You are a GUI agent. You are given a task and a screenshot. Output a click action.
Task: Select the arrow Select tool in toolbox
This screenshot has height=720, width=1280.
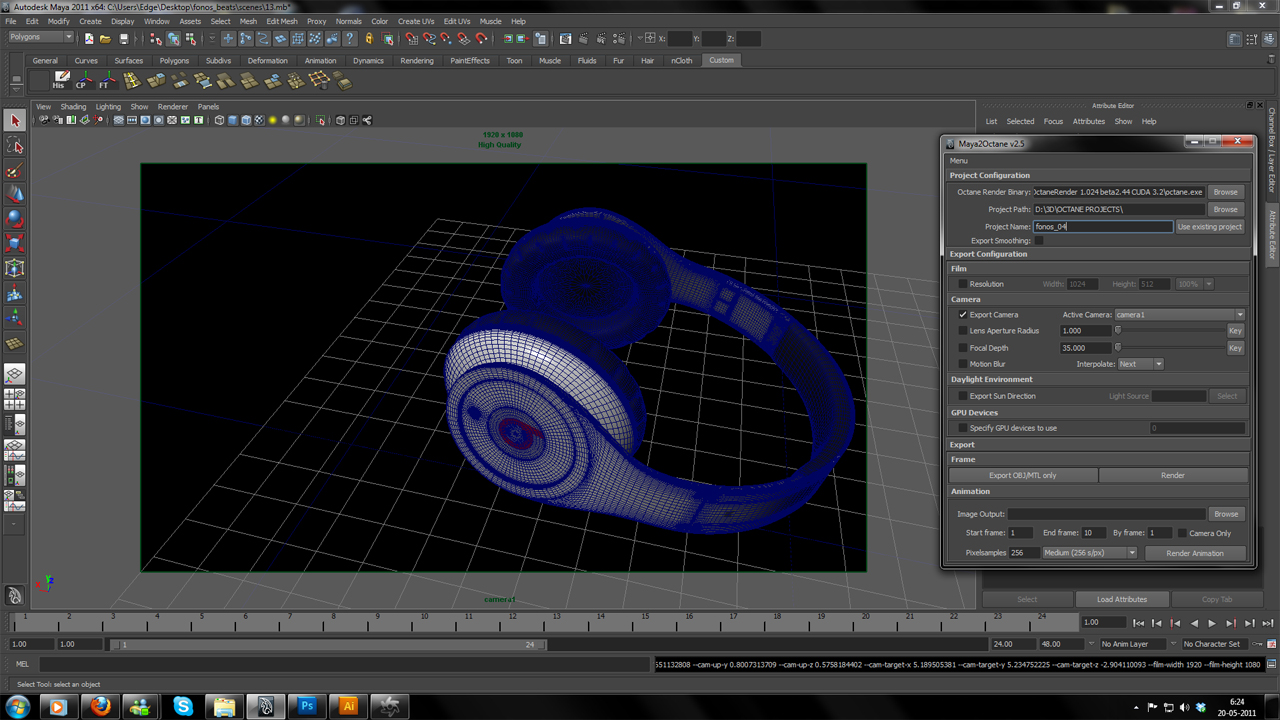(x=15, y=120)
